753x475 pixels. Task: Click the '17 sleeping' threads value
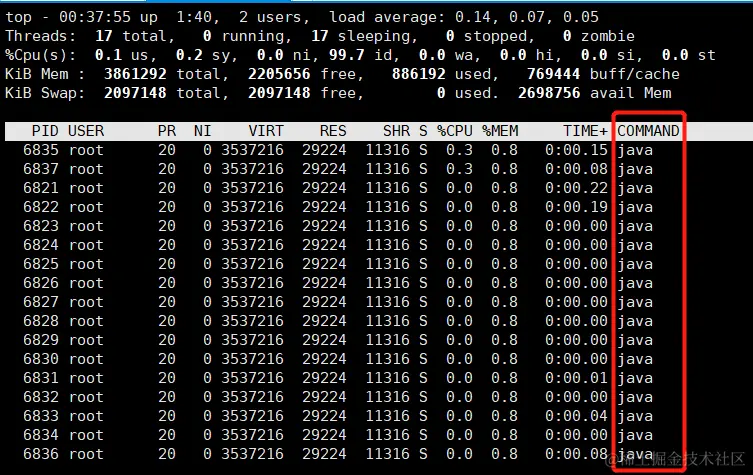pos(364,36)
